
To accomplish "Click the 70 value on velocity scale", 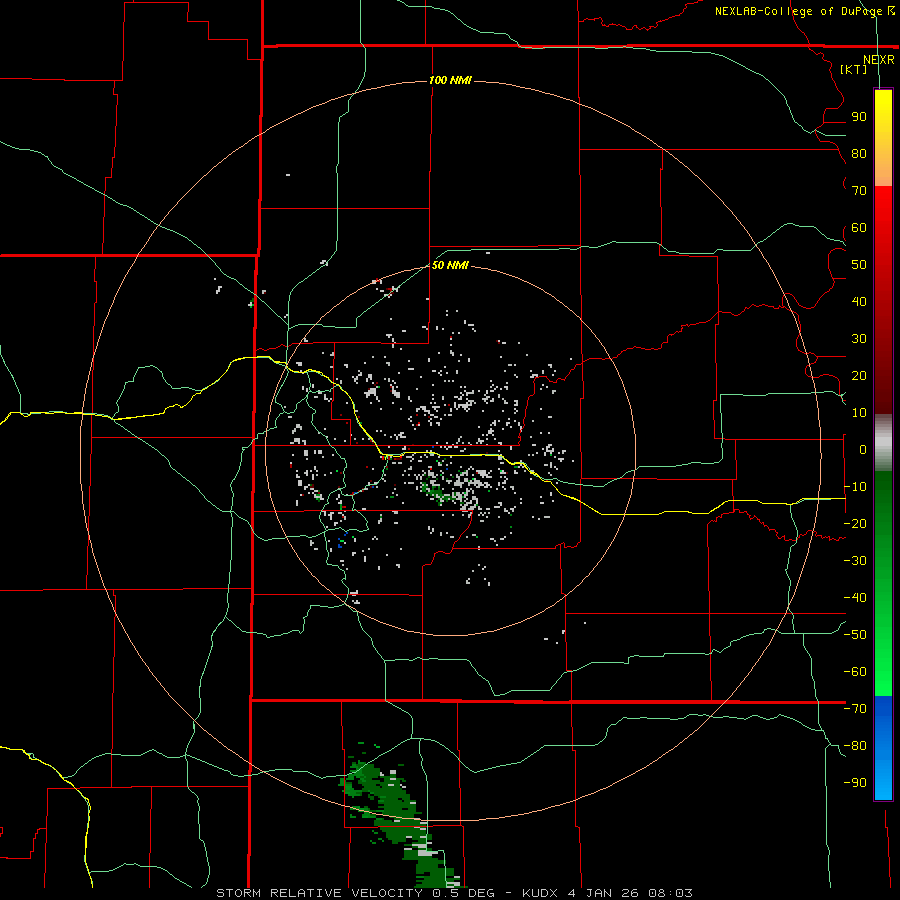I will tap(859, 191).
